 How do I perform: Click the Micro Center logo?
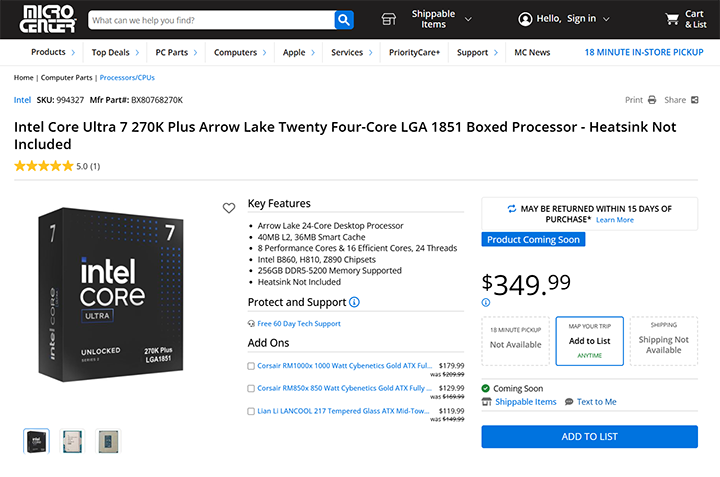pyautogui.click(x=41, y=19)
